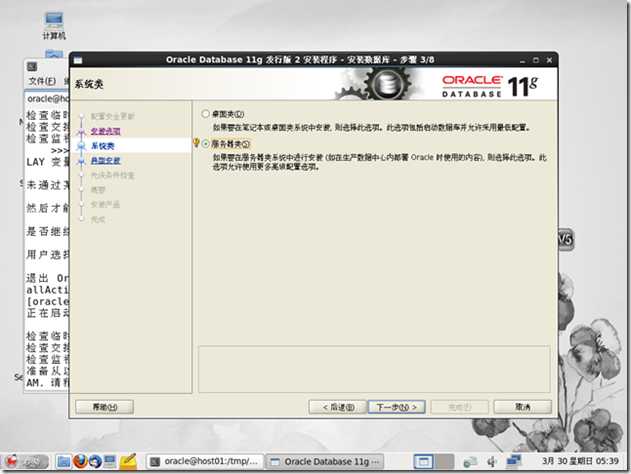Click the 帮助 help button
631x474 pixels.
pos(105,407)
